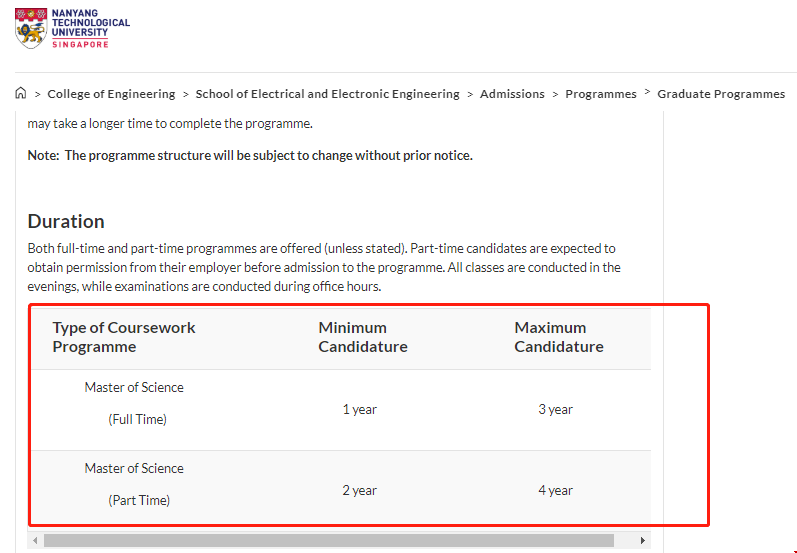The height and width of the screenshot is (553, 797).
Task: Click the Type of Coursework Programme column header
Action: point(124,337)
